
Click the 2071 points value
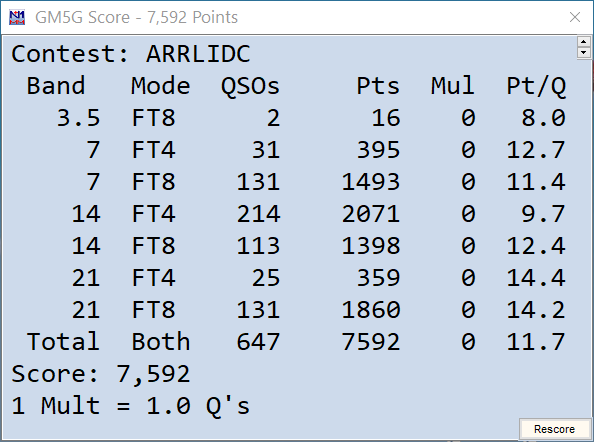point(370,214)
